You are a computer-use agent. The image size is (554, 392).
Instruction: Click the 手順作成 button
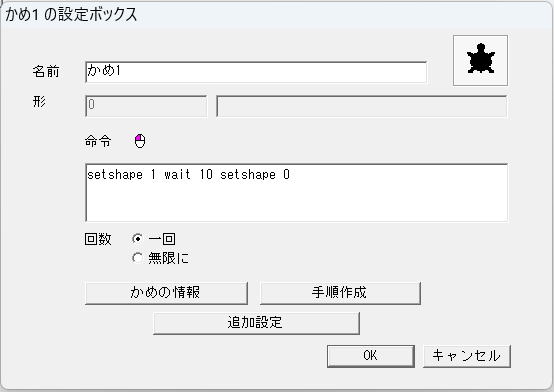coord(340,293)
